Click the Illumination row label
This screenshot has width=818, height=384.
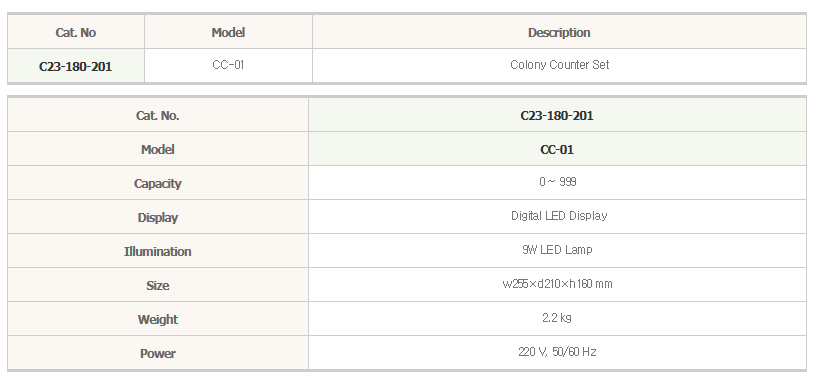[x=158, y=251]
